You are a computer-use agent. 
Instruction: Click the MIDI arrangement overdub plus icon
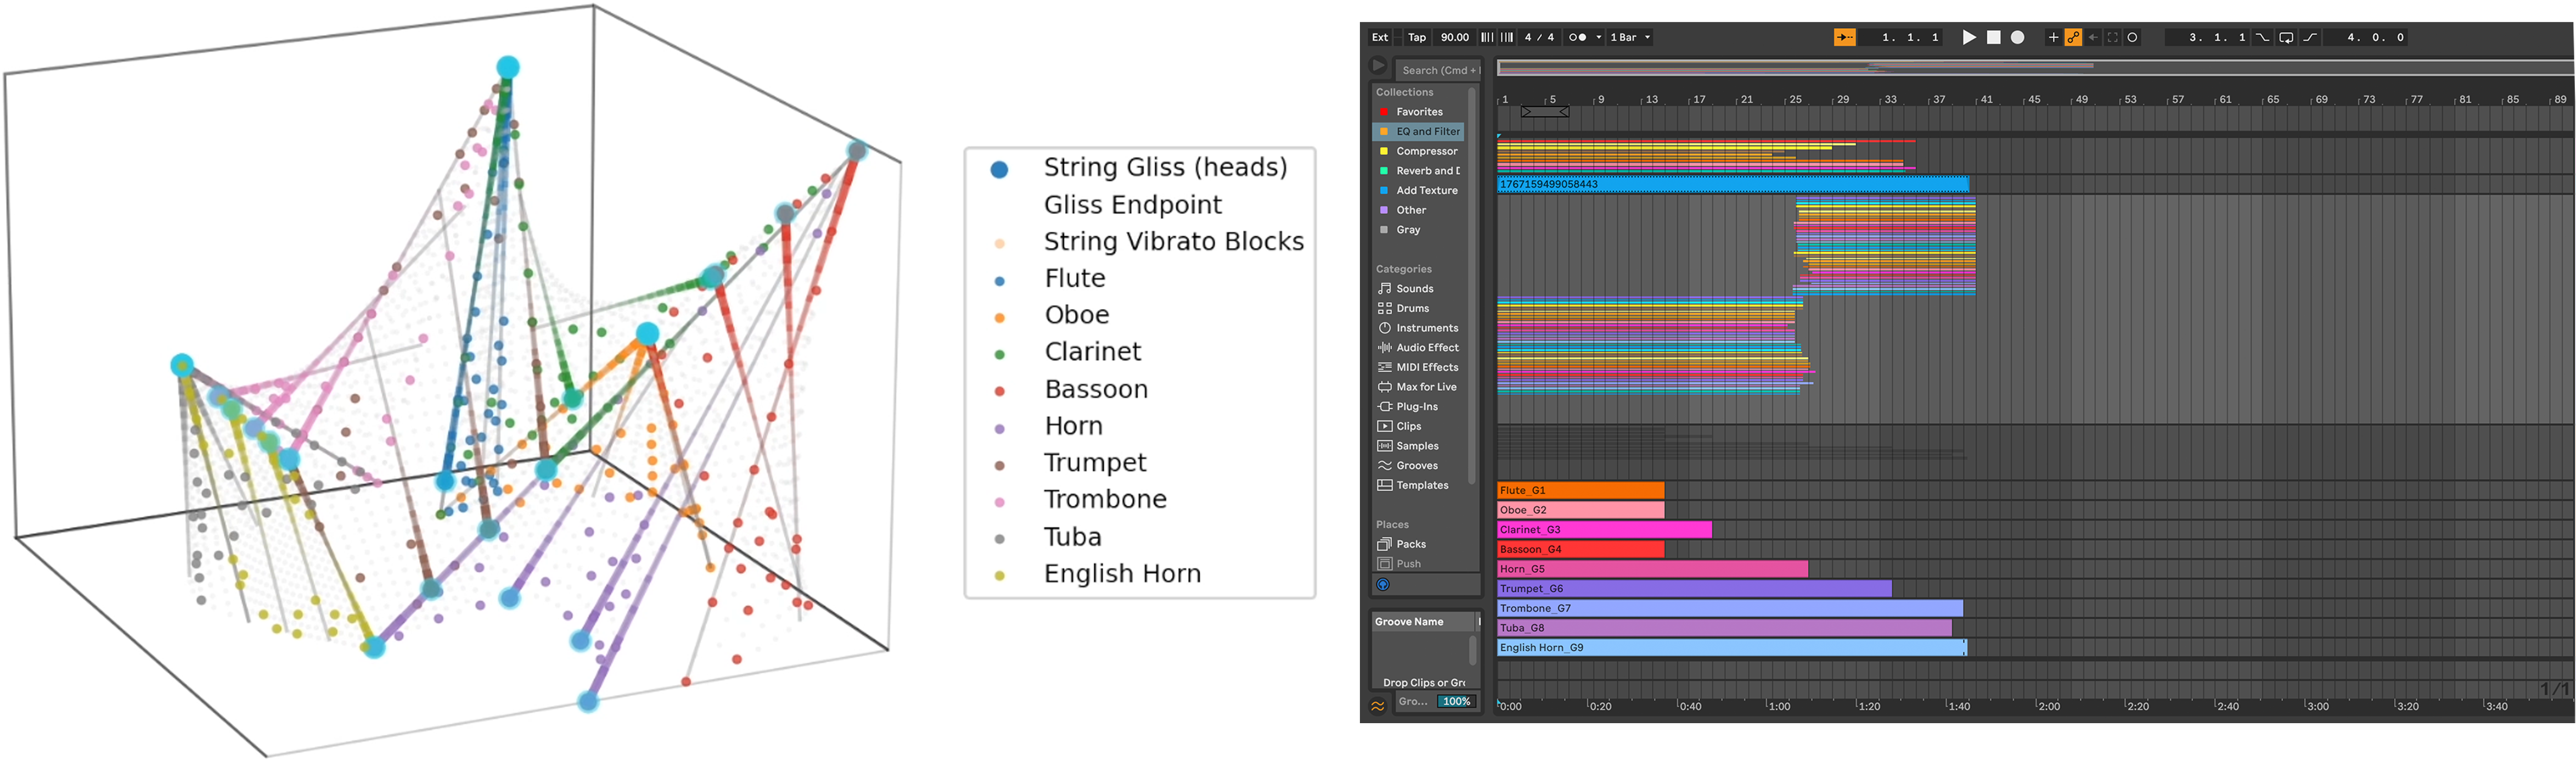click(x=2053, y=37)
